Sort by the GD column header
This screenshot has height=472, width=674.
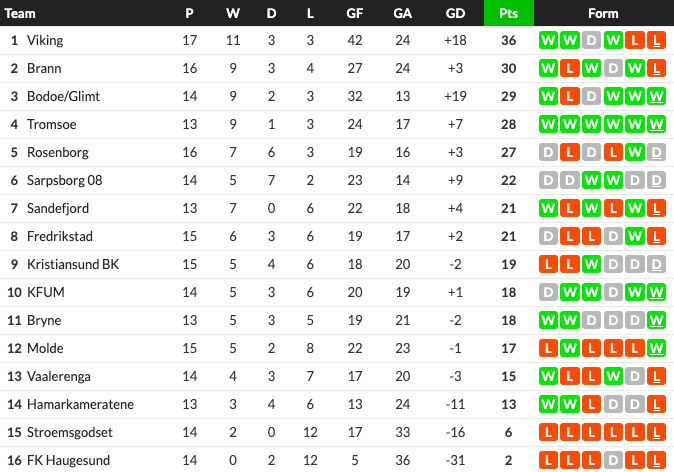click(455, 13)
